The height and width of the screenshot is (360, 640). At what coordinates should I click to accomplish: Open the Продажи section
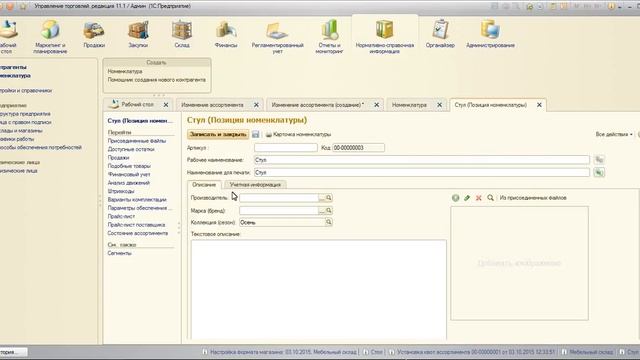[x=94, y=35]
